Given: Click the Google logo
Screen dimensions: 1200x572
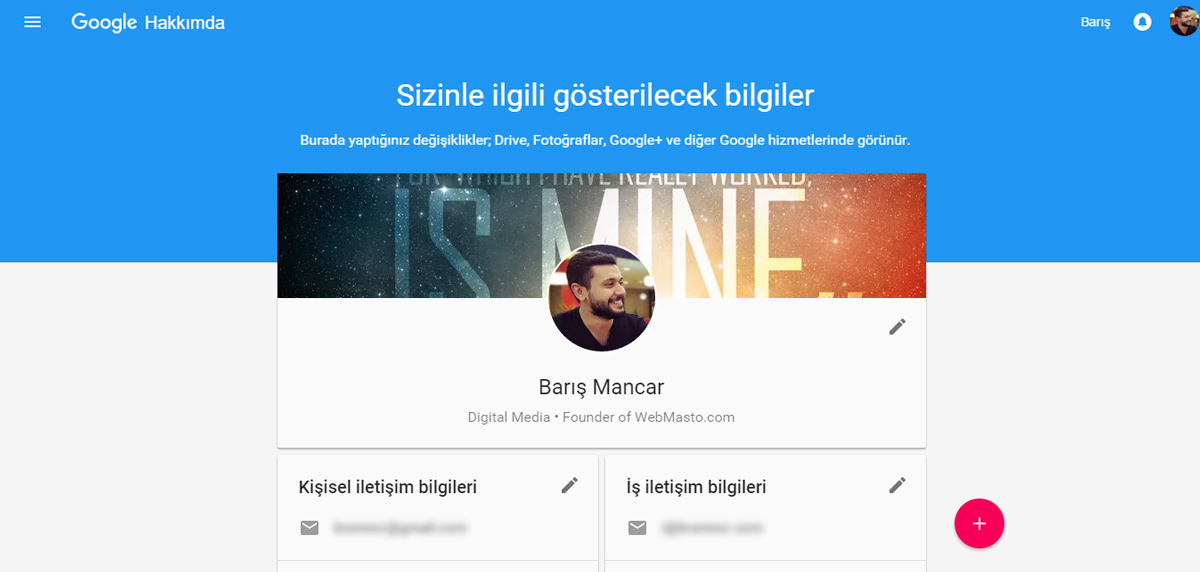Looking at the screenshot, I should coord(104,23).
